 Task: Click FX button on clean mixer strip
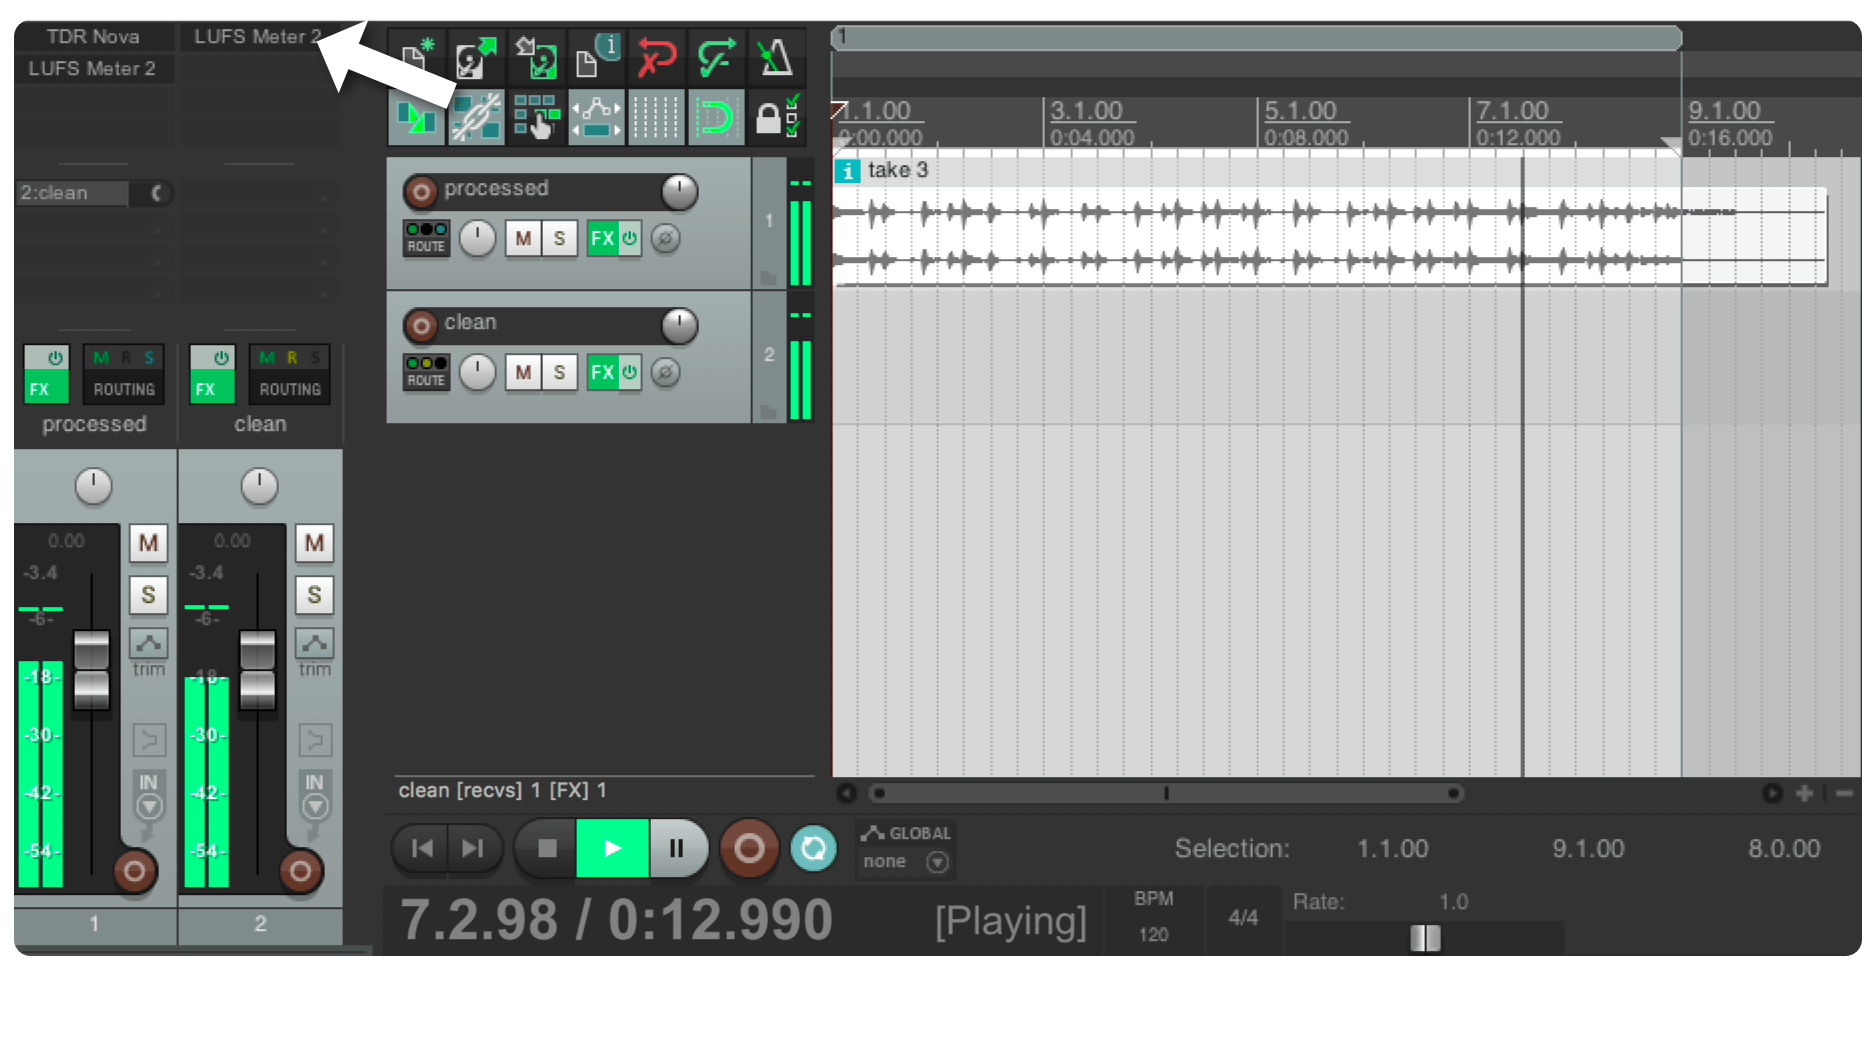[x=211, y=389]
